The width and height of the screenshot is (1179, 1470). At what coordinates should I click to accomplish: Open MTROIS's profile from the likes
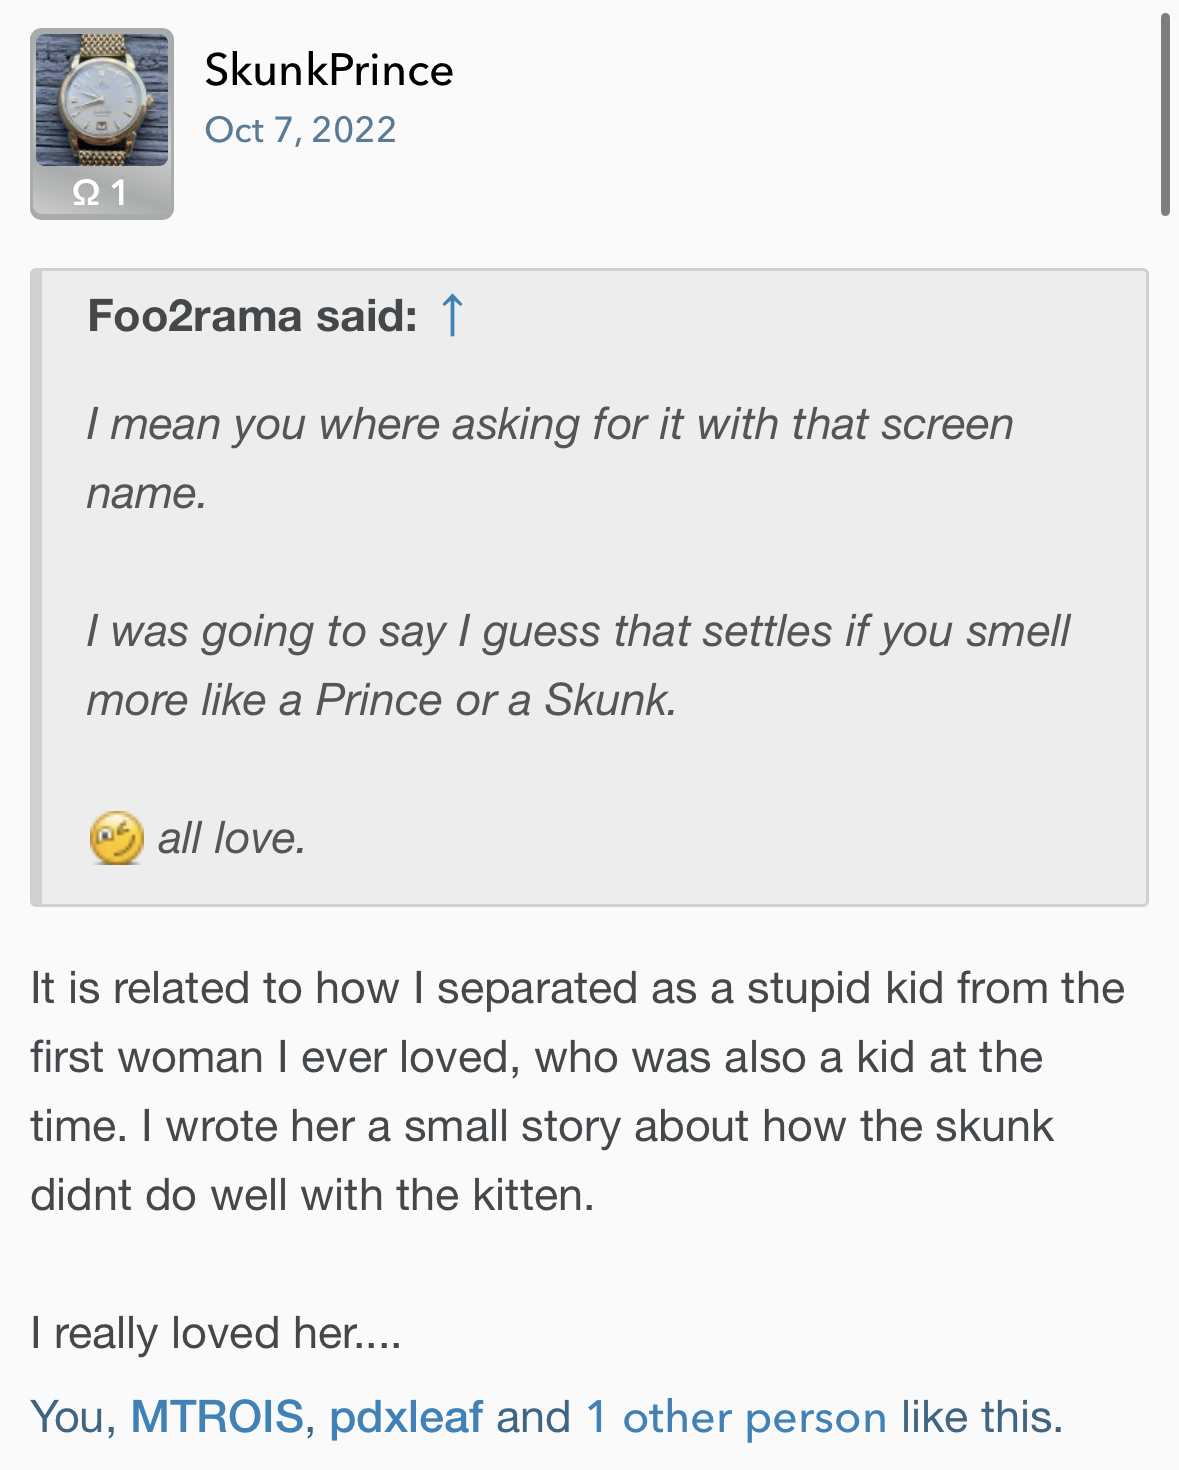point(217,1417)
